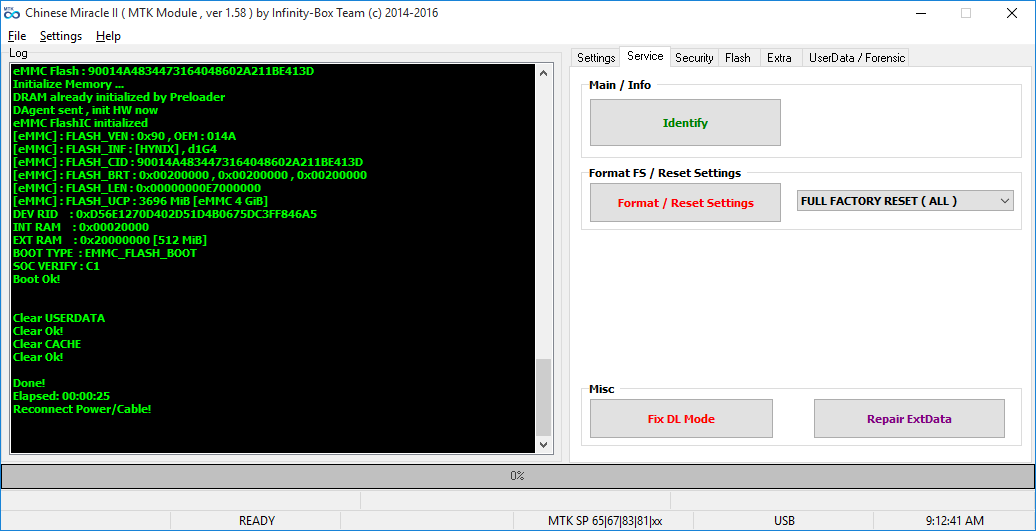Click the FLASH_UCP 3696 MiB log line
The image size is (1036, 531).
pos(140,201)
